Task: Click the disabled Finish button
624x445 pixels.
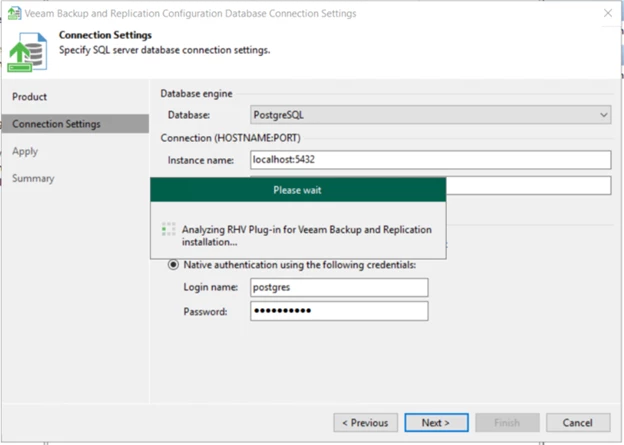Action: (x=507, y=423)
